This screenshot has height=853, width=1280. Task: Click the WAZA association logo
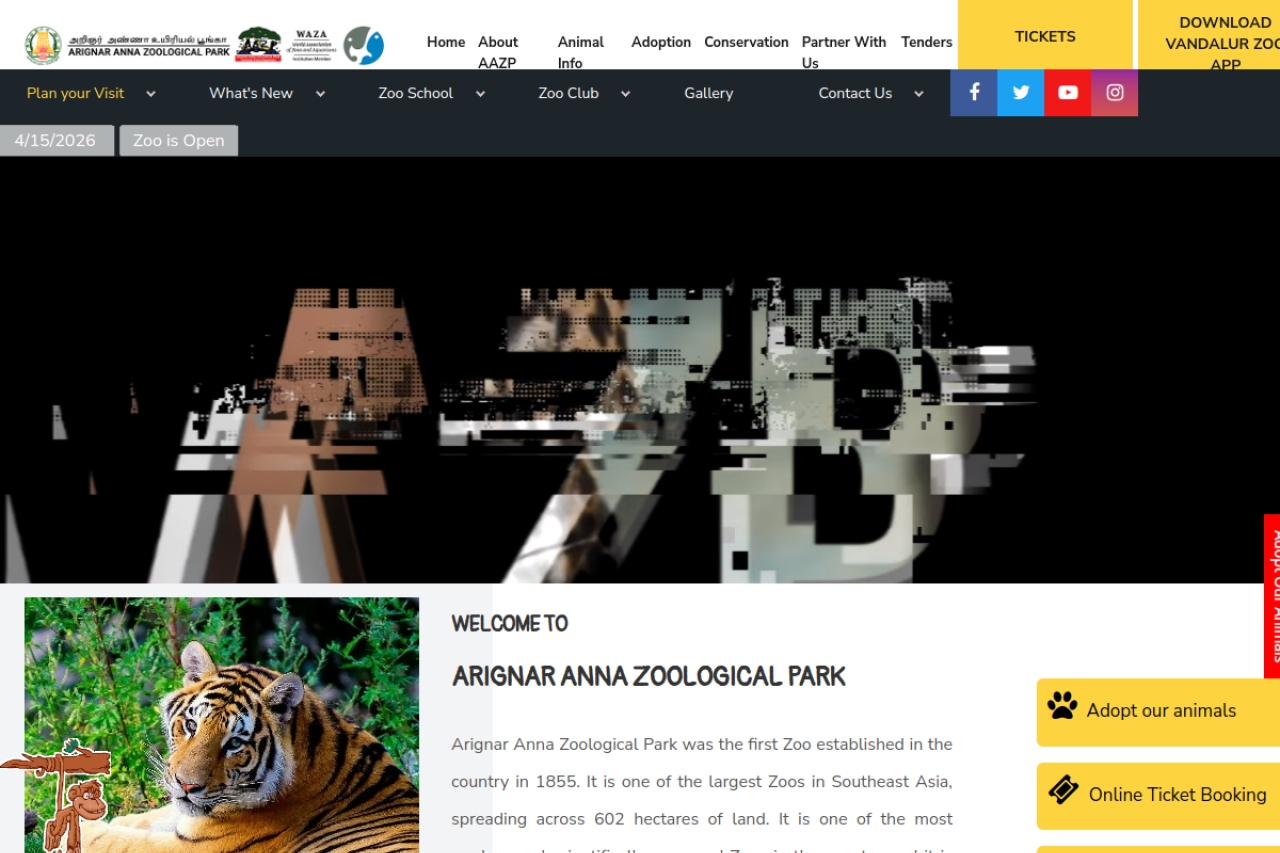312,45
